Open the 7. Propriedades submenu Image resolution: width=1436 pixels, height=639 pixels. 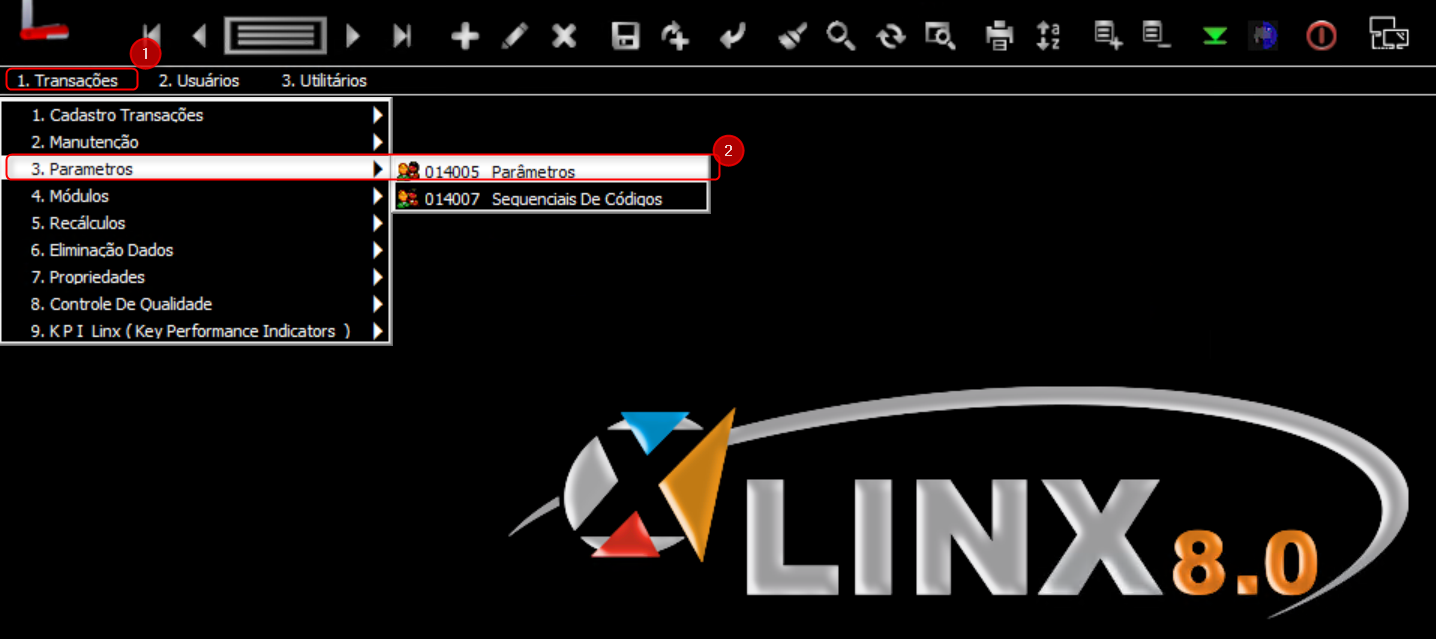tap(196, 277)
